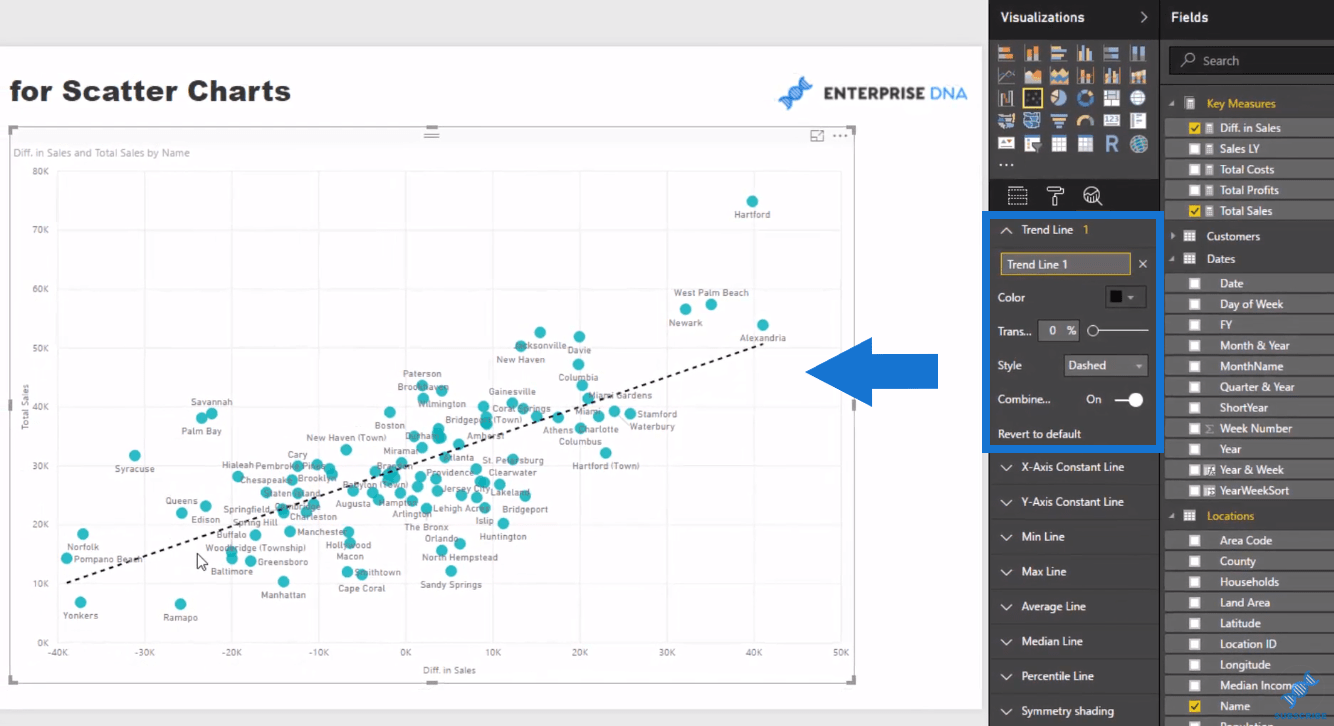Select the scatter chart visual icon

point(1033,98)
